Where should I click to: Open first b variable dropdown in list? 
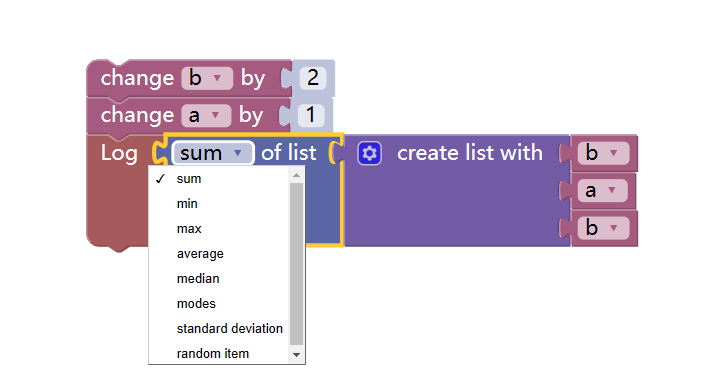click(x=603, y=153)
